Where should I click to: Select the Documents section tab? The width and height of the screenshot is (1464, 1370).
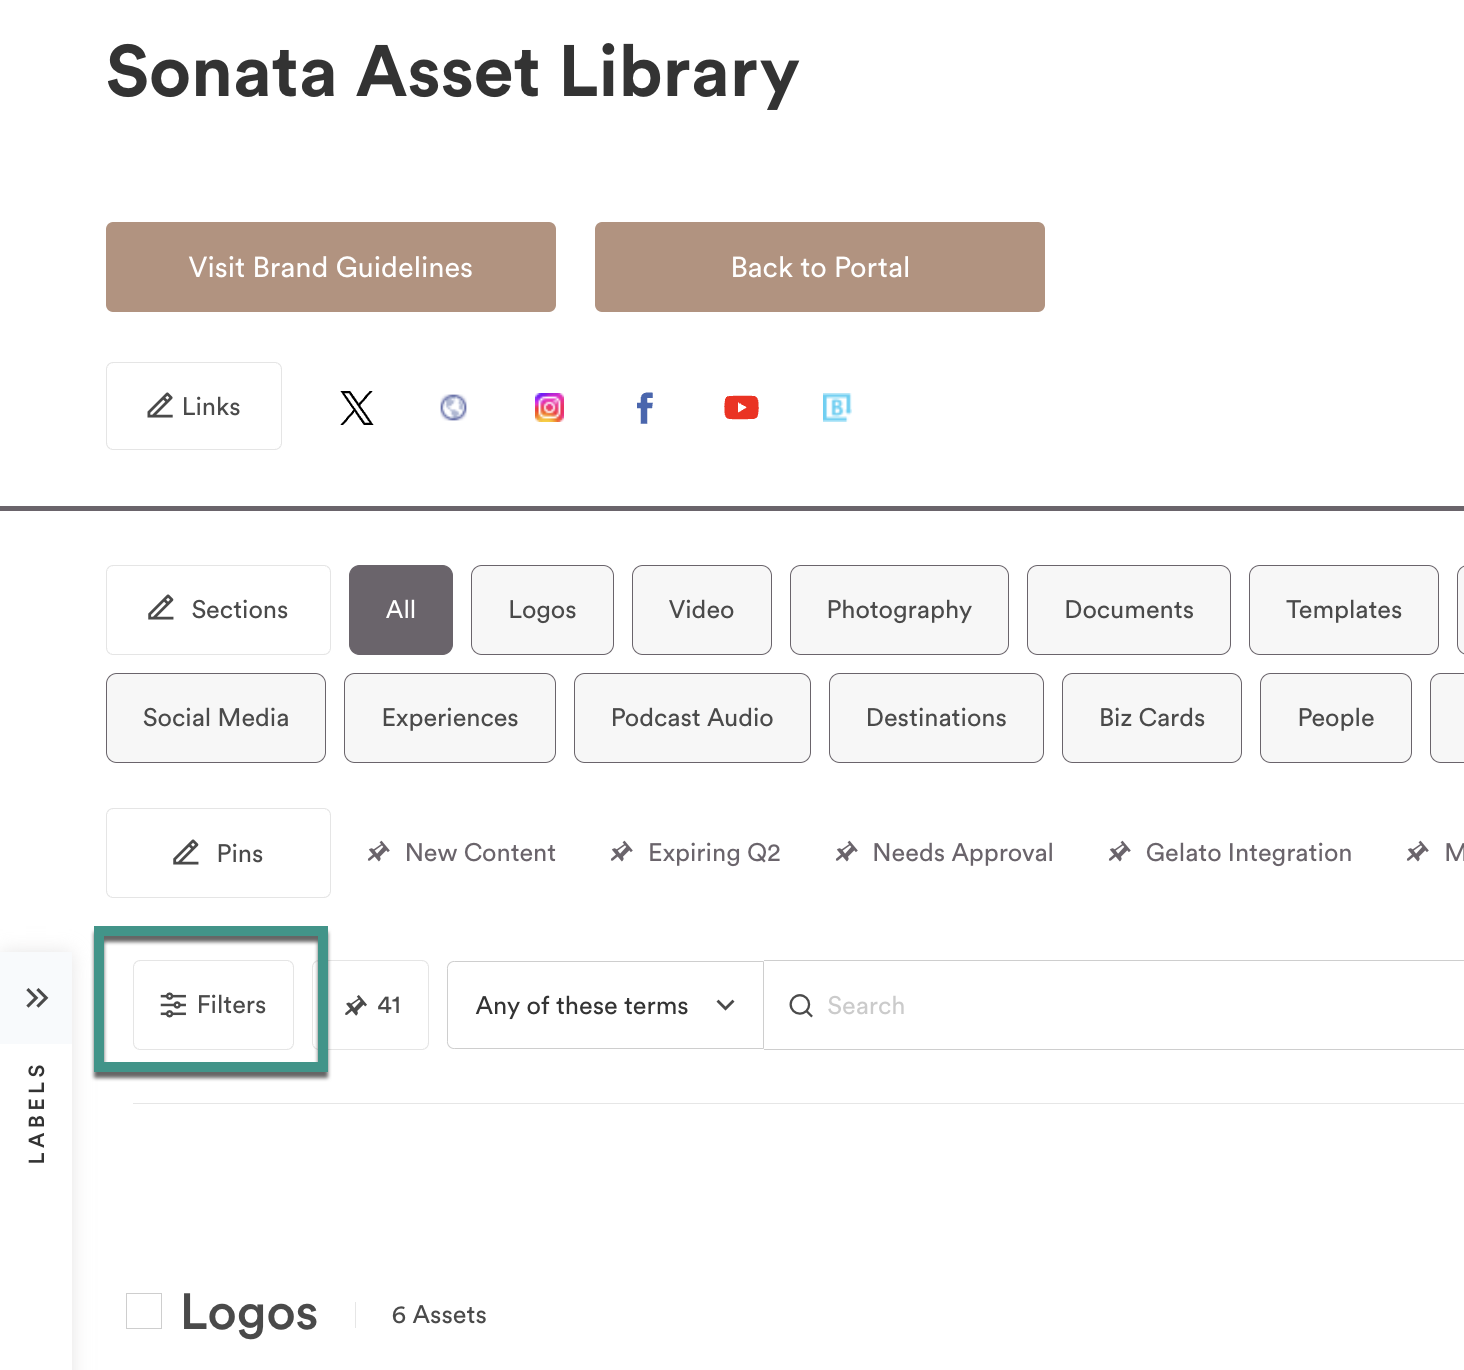(x=1129, y=610)
